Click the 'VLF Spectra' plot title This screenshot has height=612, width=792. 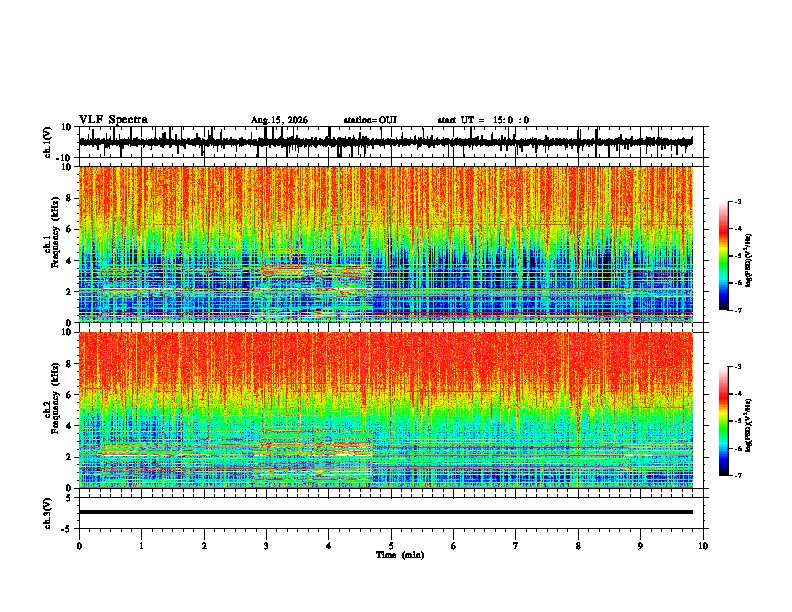[113, 120]
